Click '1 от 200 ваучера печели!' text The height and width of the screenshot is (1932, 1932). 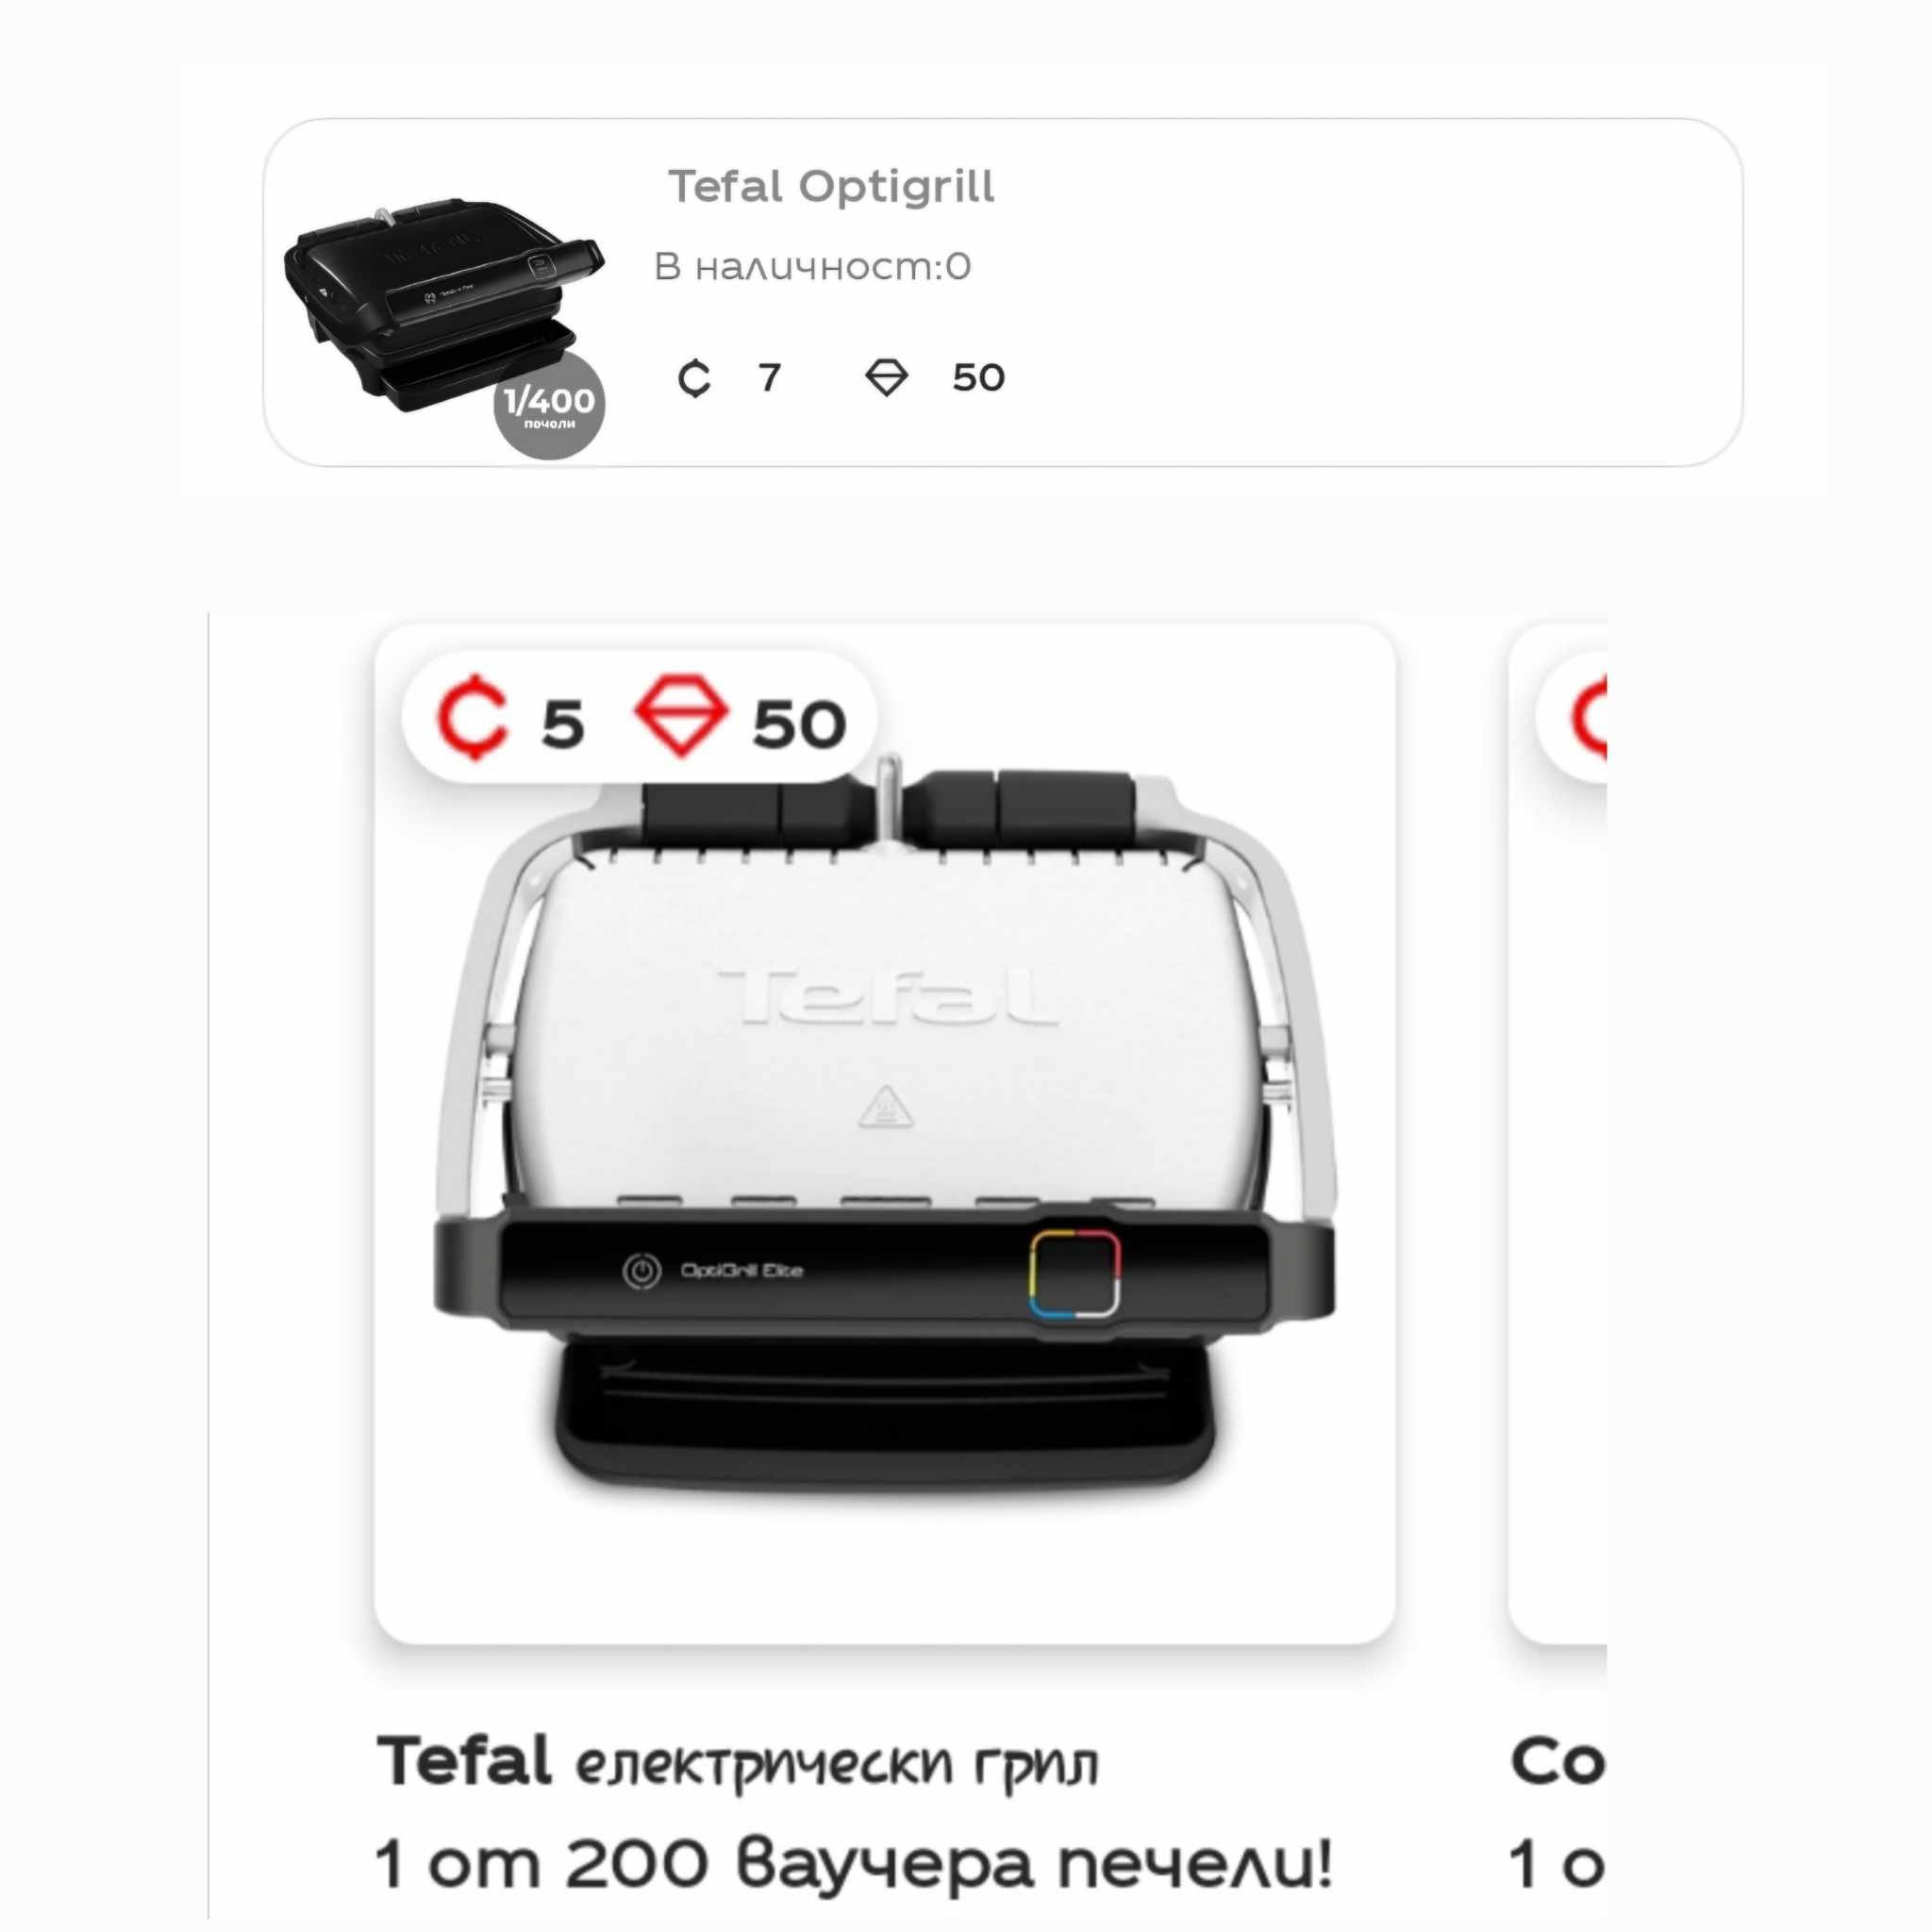click(854, 1866)
